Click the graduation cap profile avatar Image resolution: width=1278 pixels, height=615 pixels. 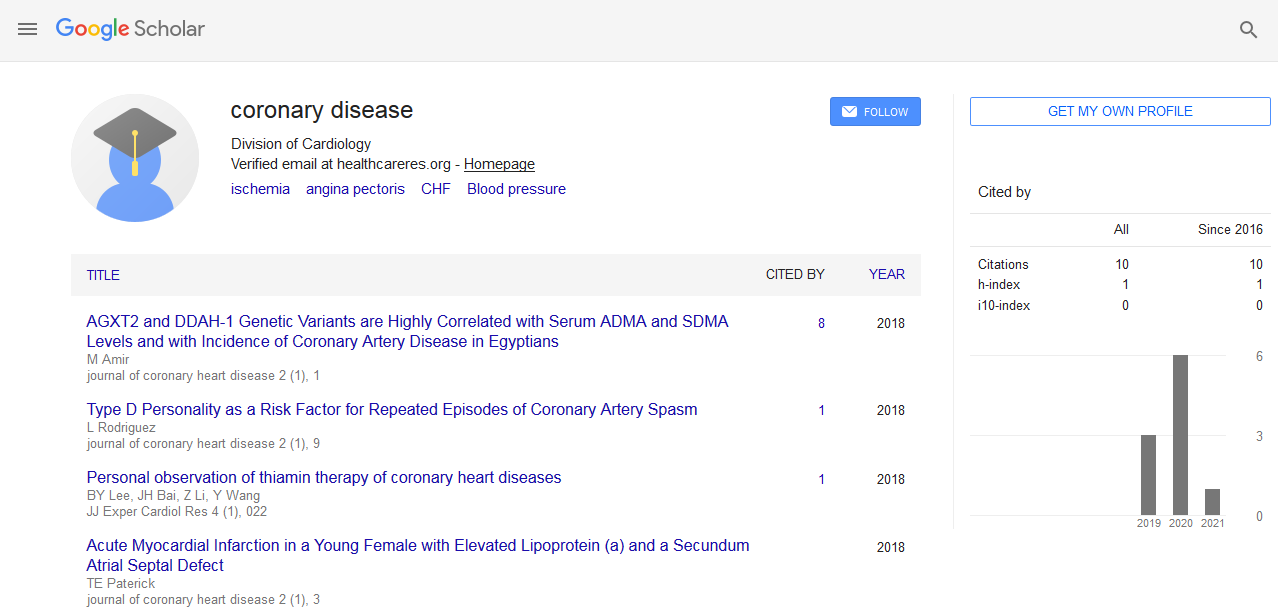[x=134, y=157]
